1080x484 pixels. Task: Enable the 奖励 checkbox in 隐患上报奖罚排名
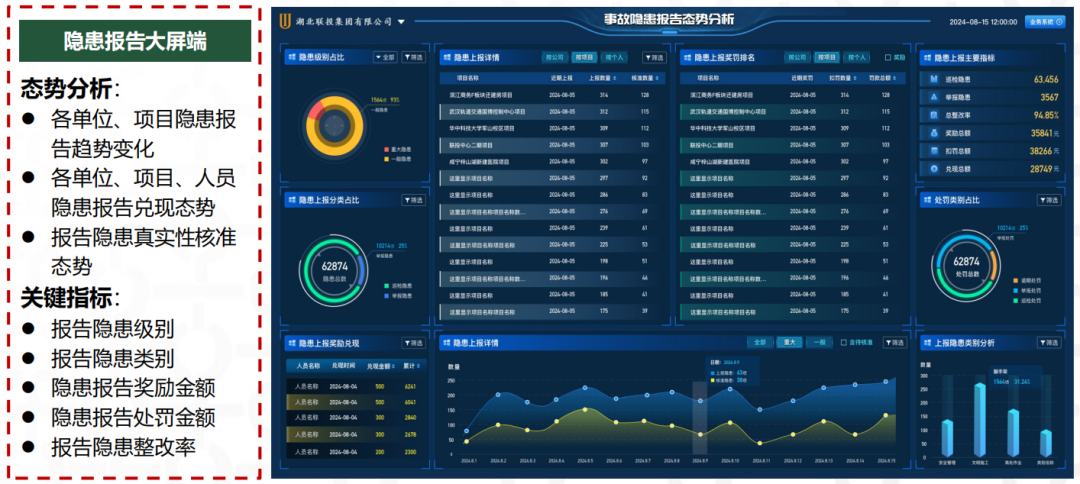[x=887, y=58]
